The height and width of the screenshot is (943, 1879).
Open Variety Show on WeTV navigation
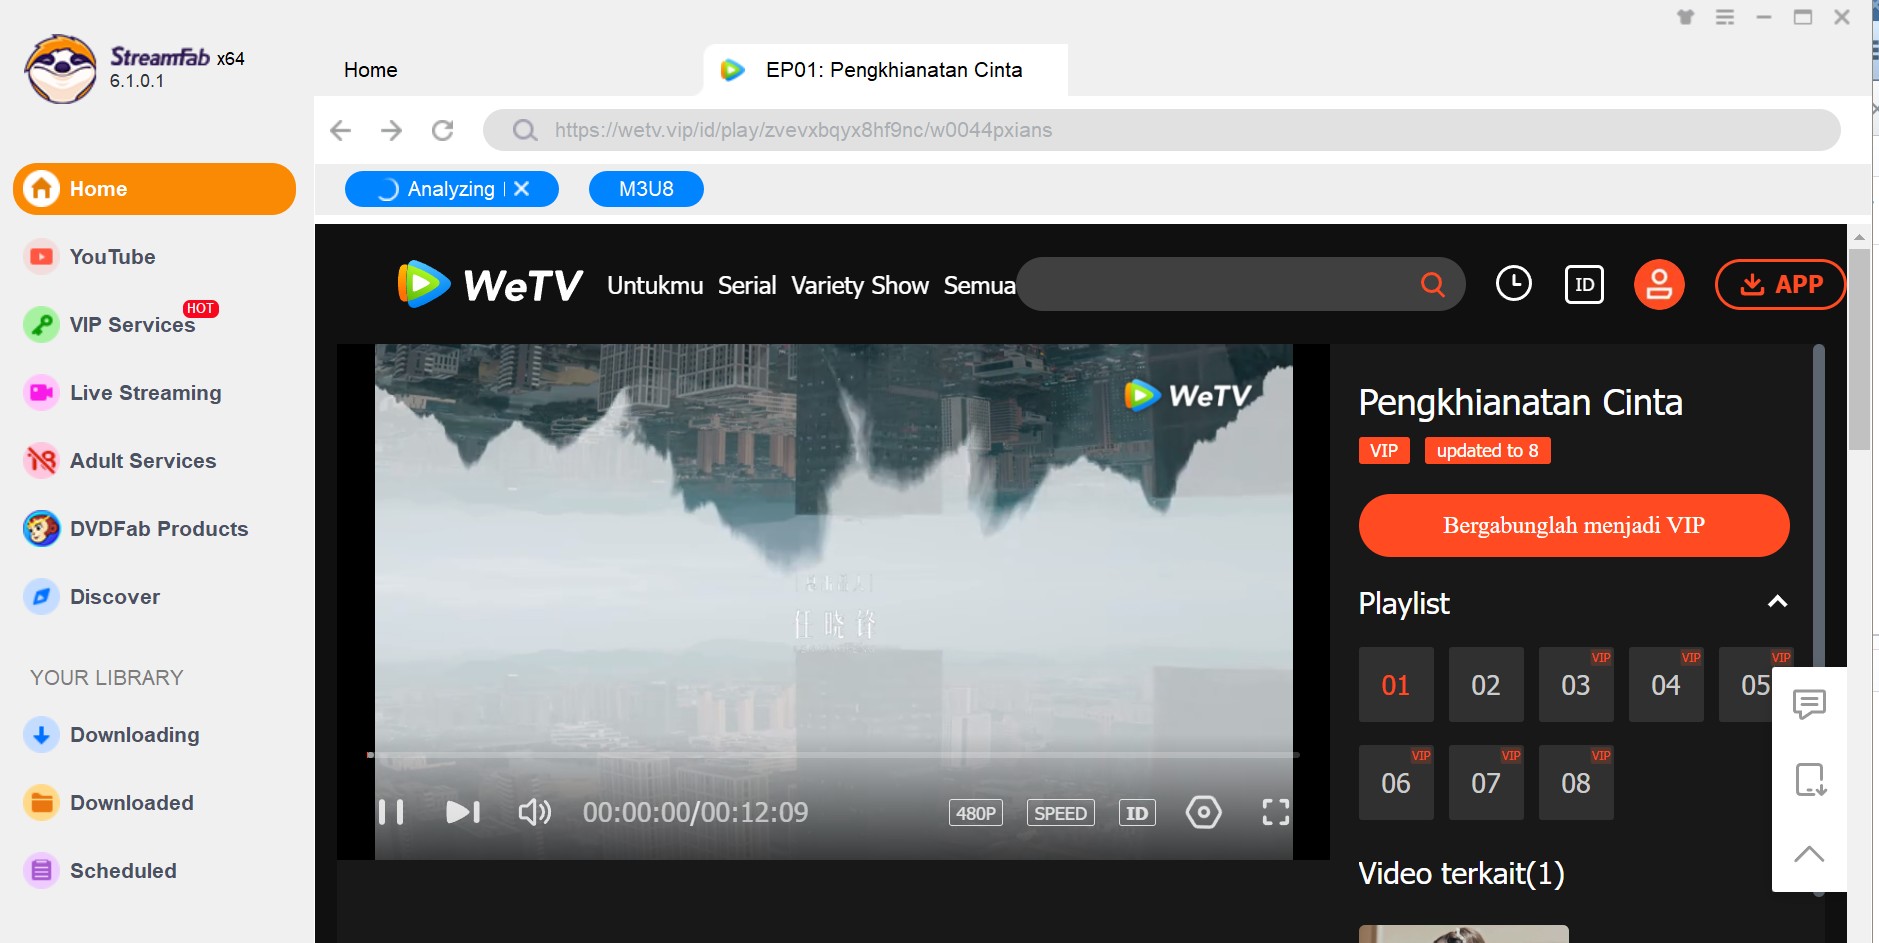(860, 285)
